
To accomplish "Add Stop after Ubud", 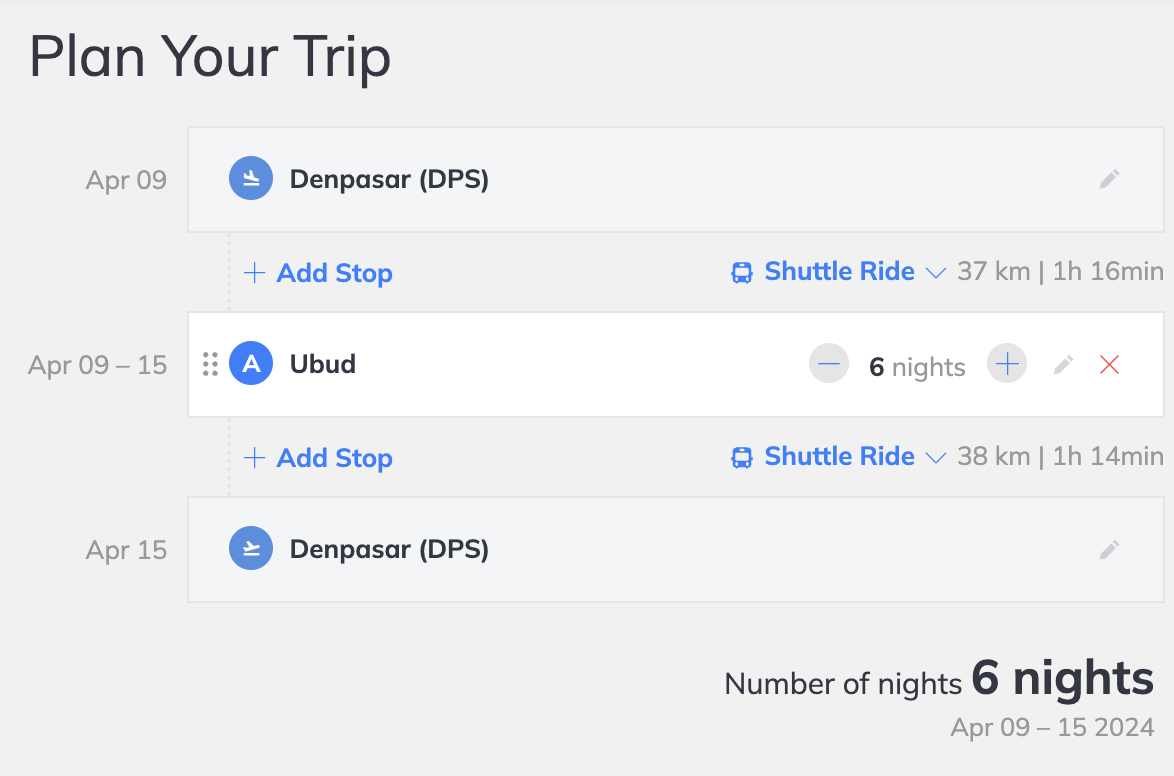I will click(x=318, y=458).
